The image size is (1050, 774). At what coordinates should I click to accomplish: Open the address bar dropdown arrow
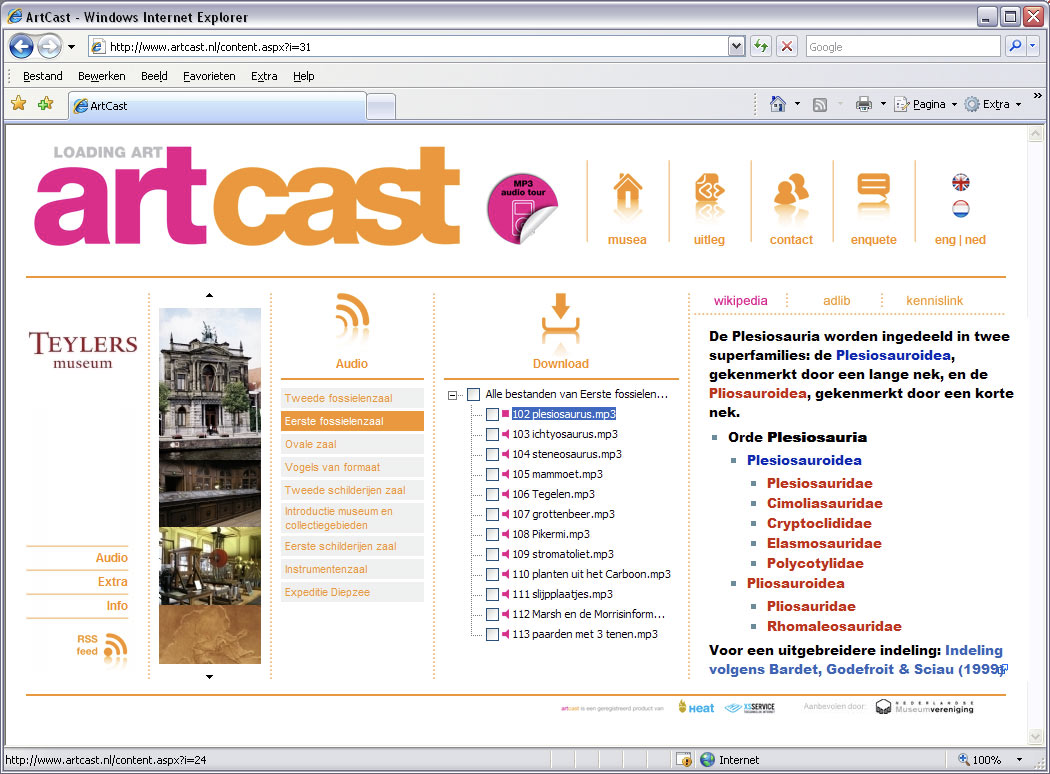[x=737, y=46]
